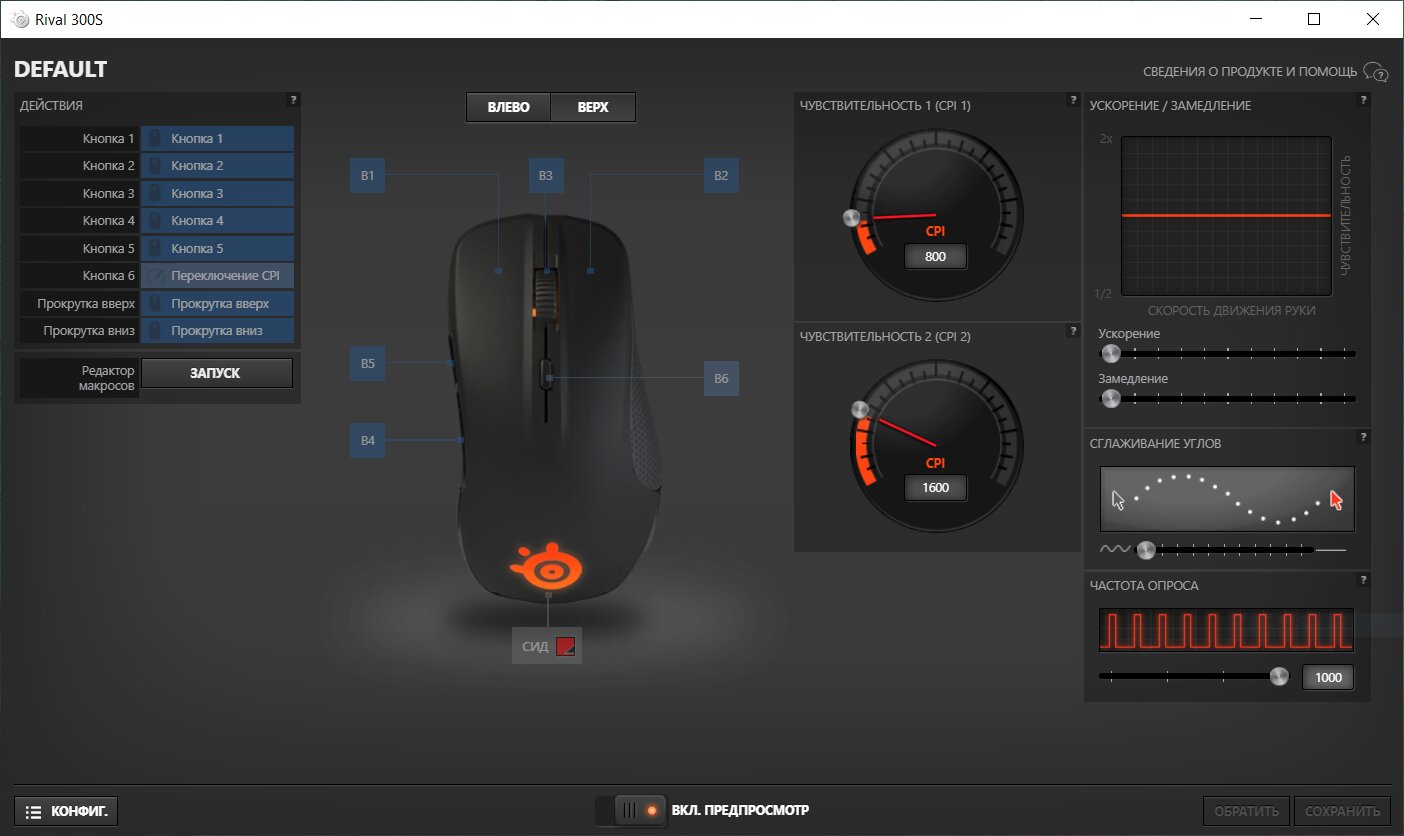This screenshot has width=1404, height=836.
Task: Switch mouse view to Верх
Action: (593, 107)
